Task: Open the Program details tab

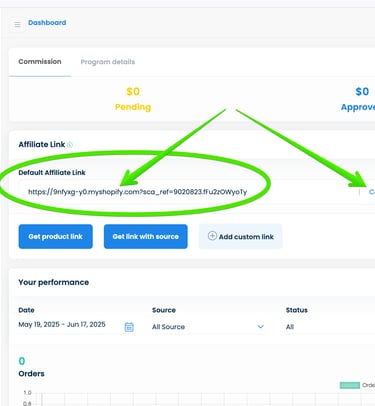Action: (108, 62)
